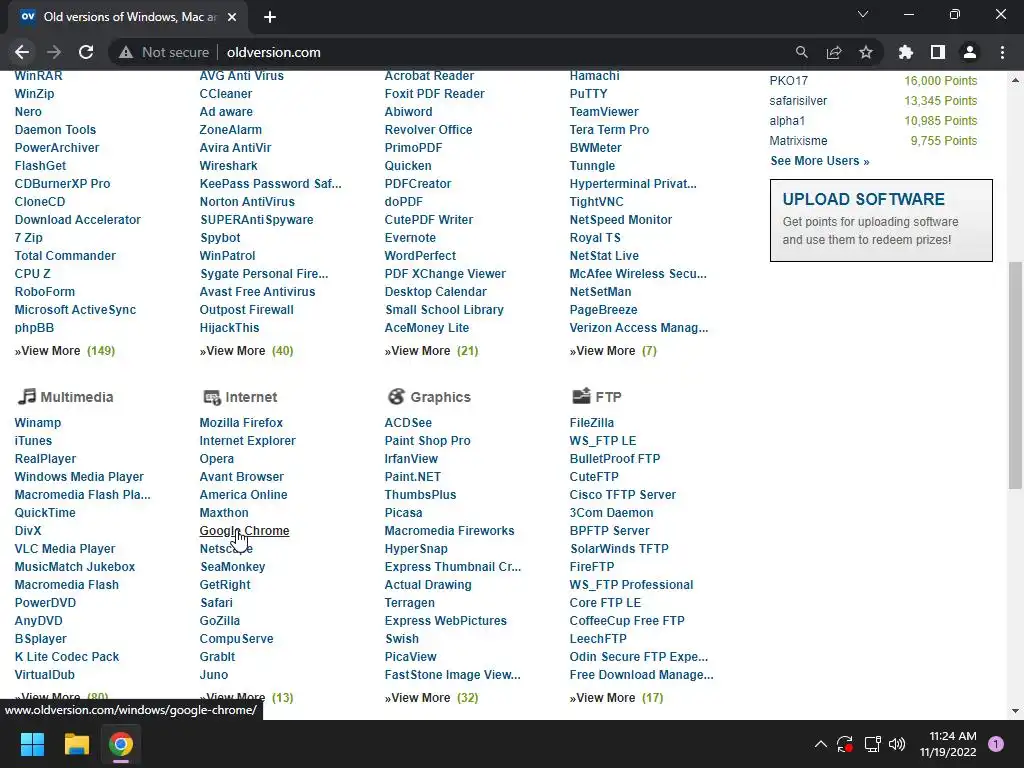Open File Explorer from the taskbar
Image resolution: width=1024 pixels, height=768 pixels.
point(76,744)
